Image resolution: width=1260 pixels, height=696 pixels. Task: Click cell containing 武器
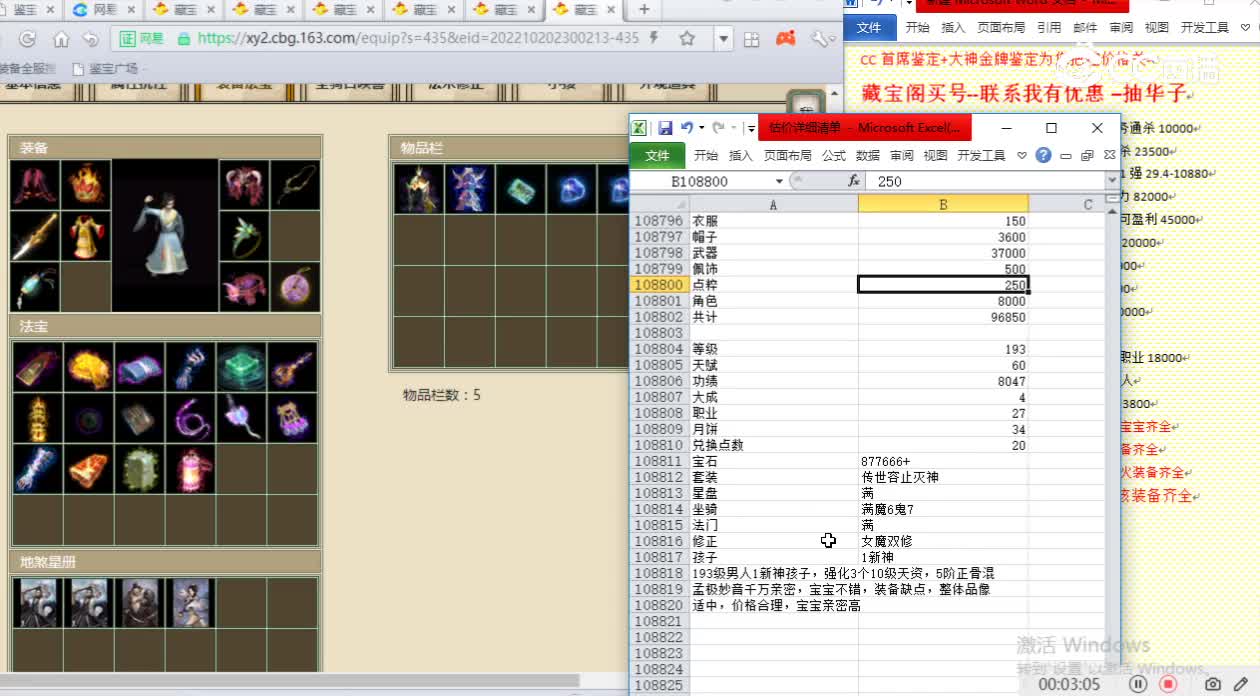[x=774, y=253]
